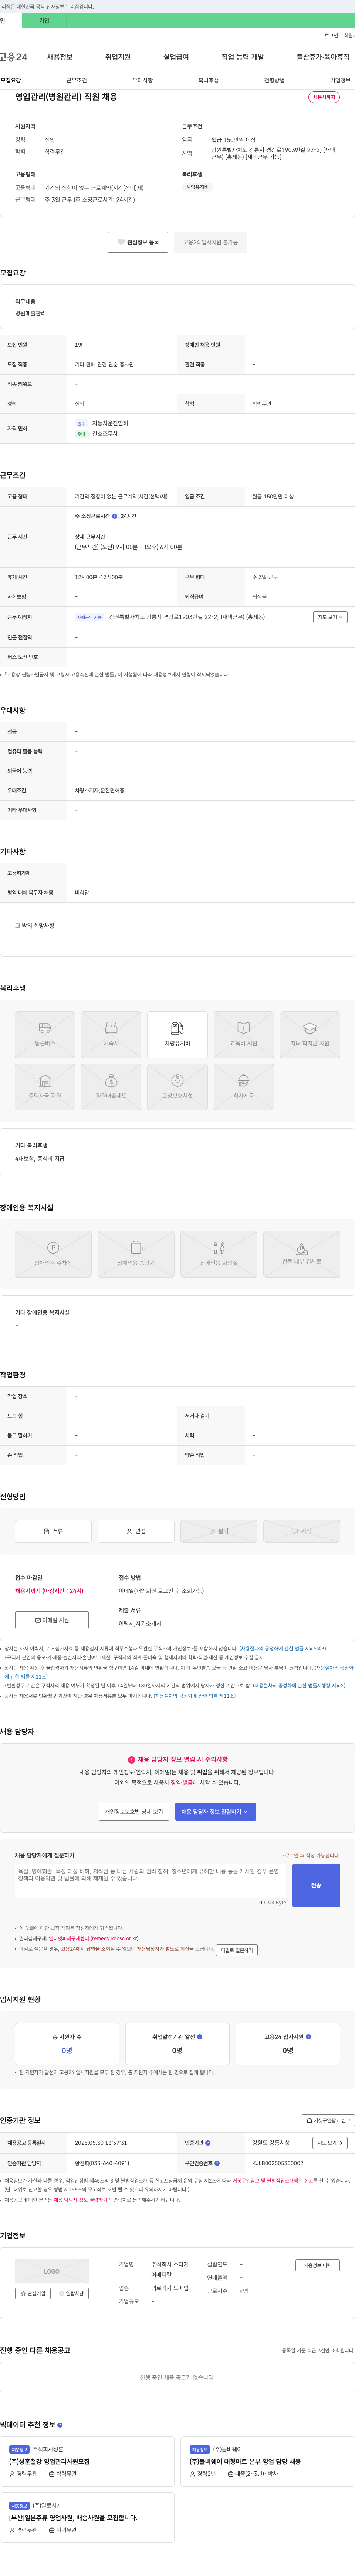
Task: Click the 열람차단 button
Action: coord(71,2293)
